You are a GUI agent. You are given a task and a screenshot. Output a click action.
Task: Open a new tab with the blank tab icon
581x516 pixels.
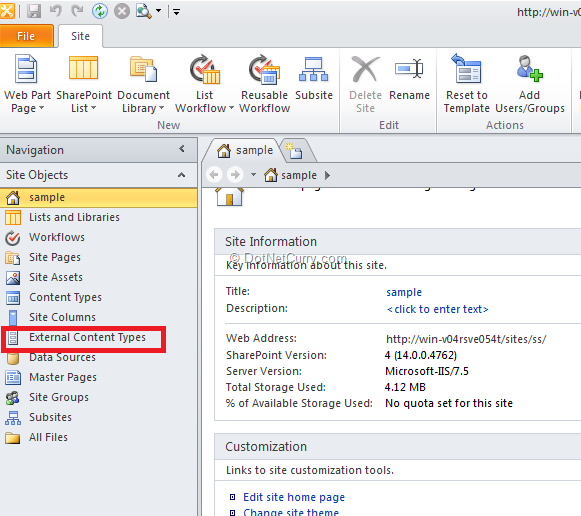(x=295, y=151)
